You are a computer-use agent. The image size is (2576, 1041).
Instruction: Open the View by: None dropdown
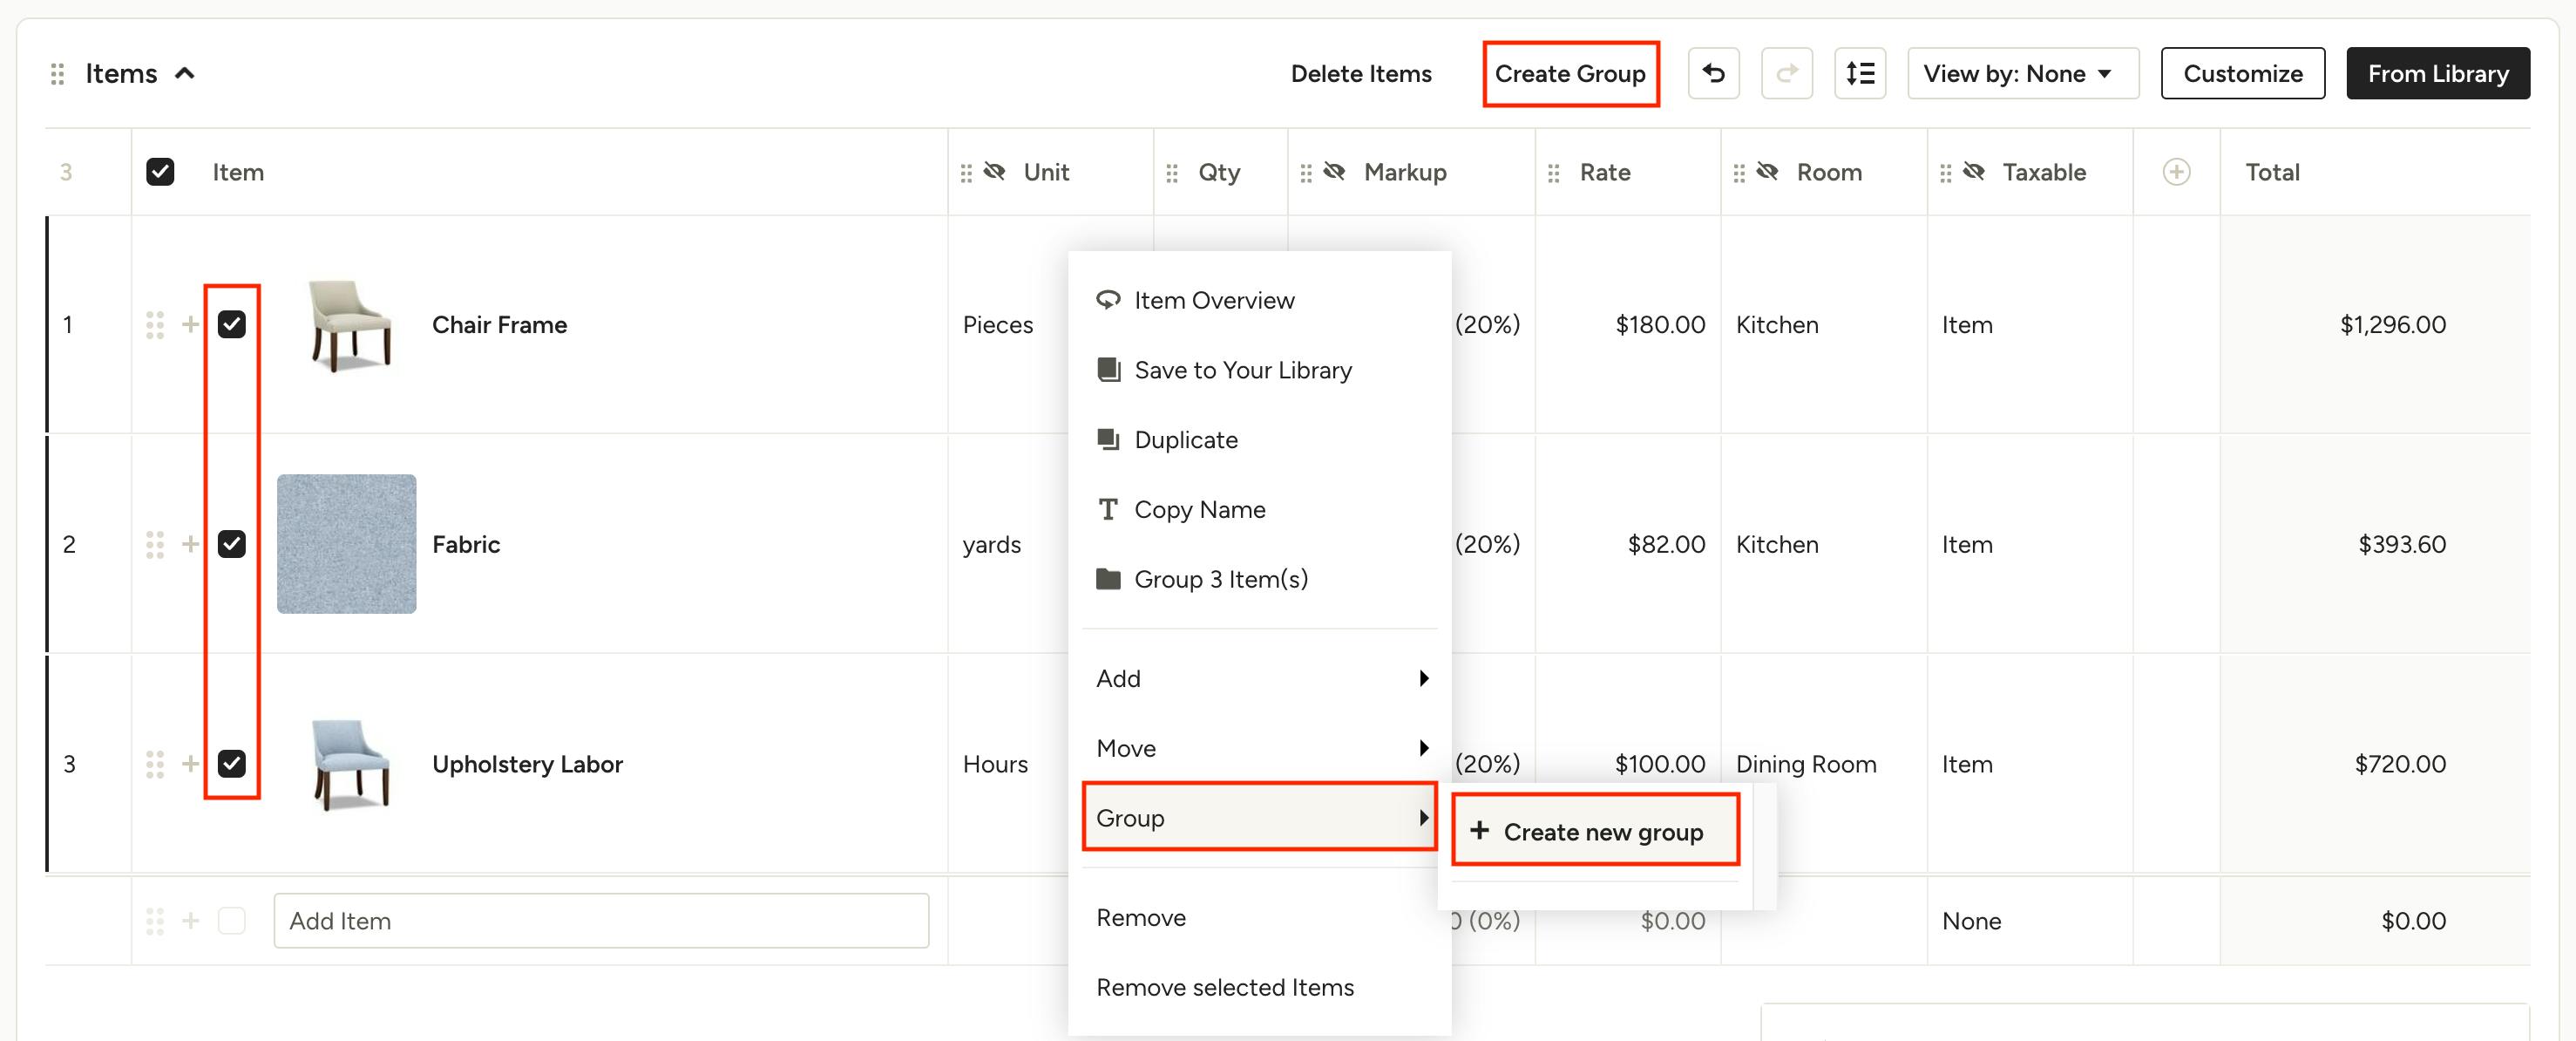[2022, 73]
